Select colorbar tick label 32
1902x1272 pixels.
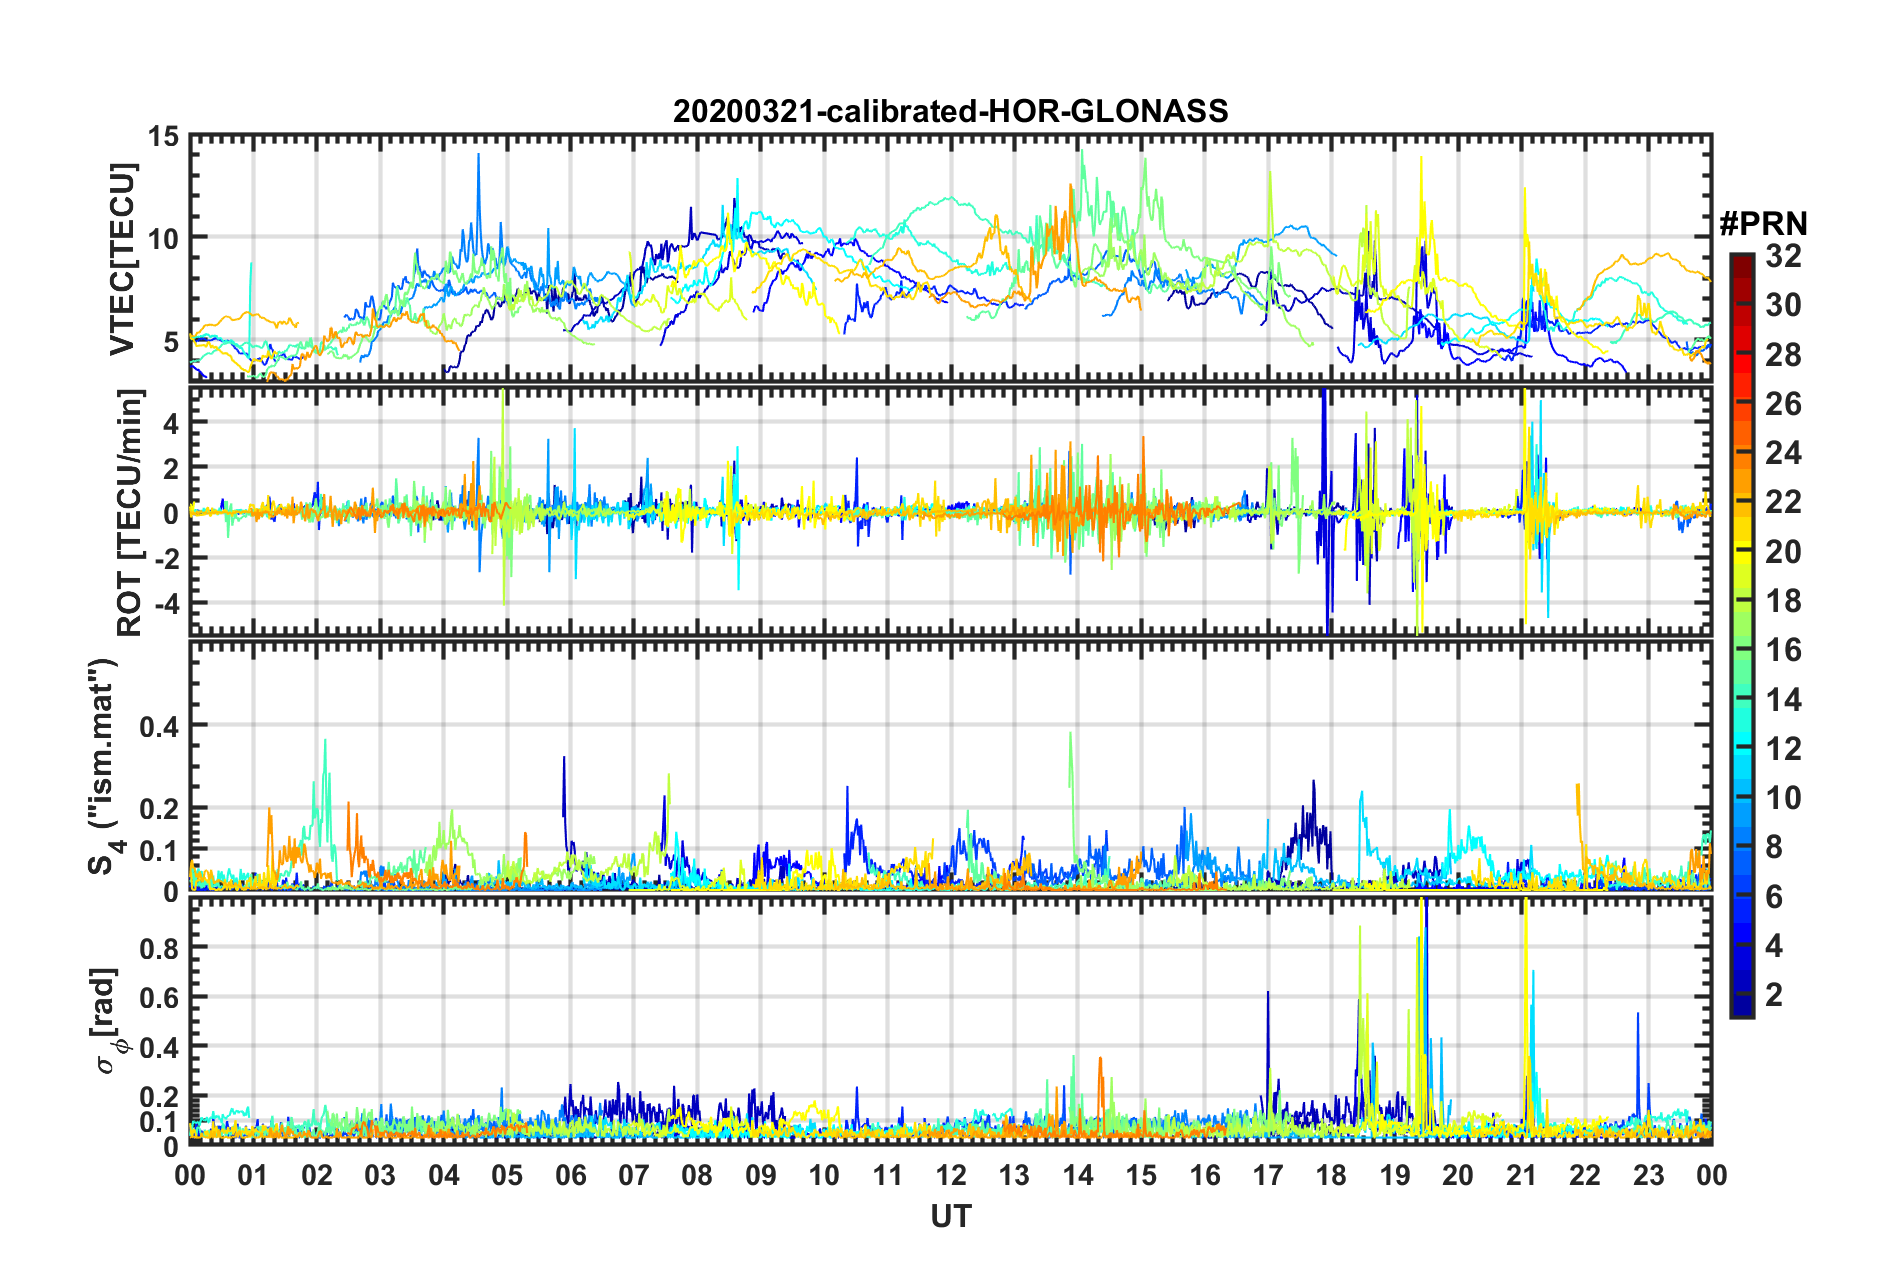[x=1783, y=256]
